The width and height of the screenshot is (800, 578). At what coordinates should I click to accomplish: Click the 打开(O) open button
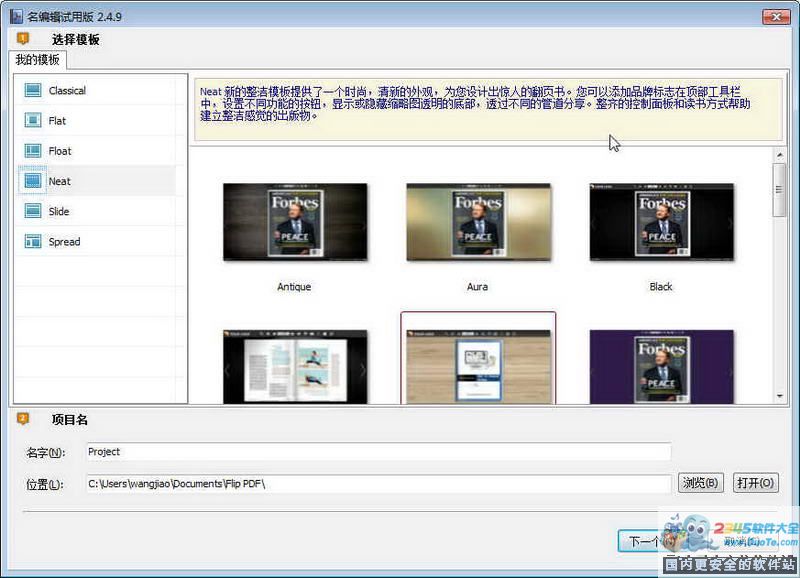tap(756, 483)
